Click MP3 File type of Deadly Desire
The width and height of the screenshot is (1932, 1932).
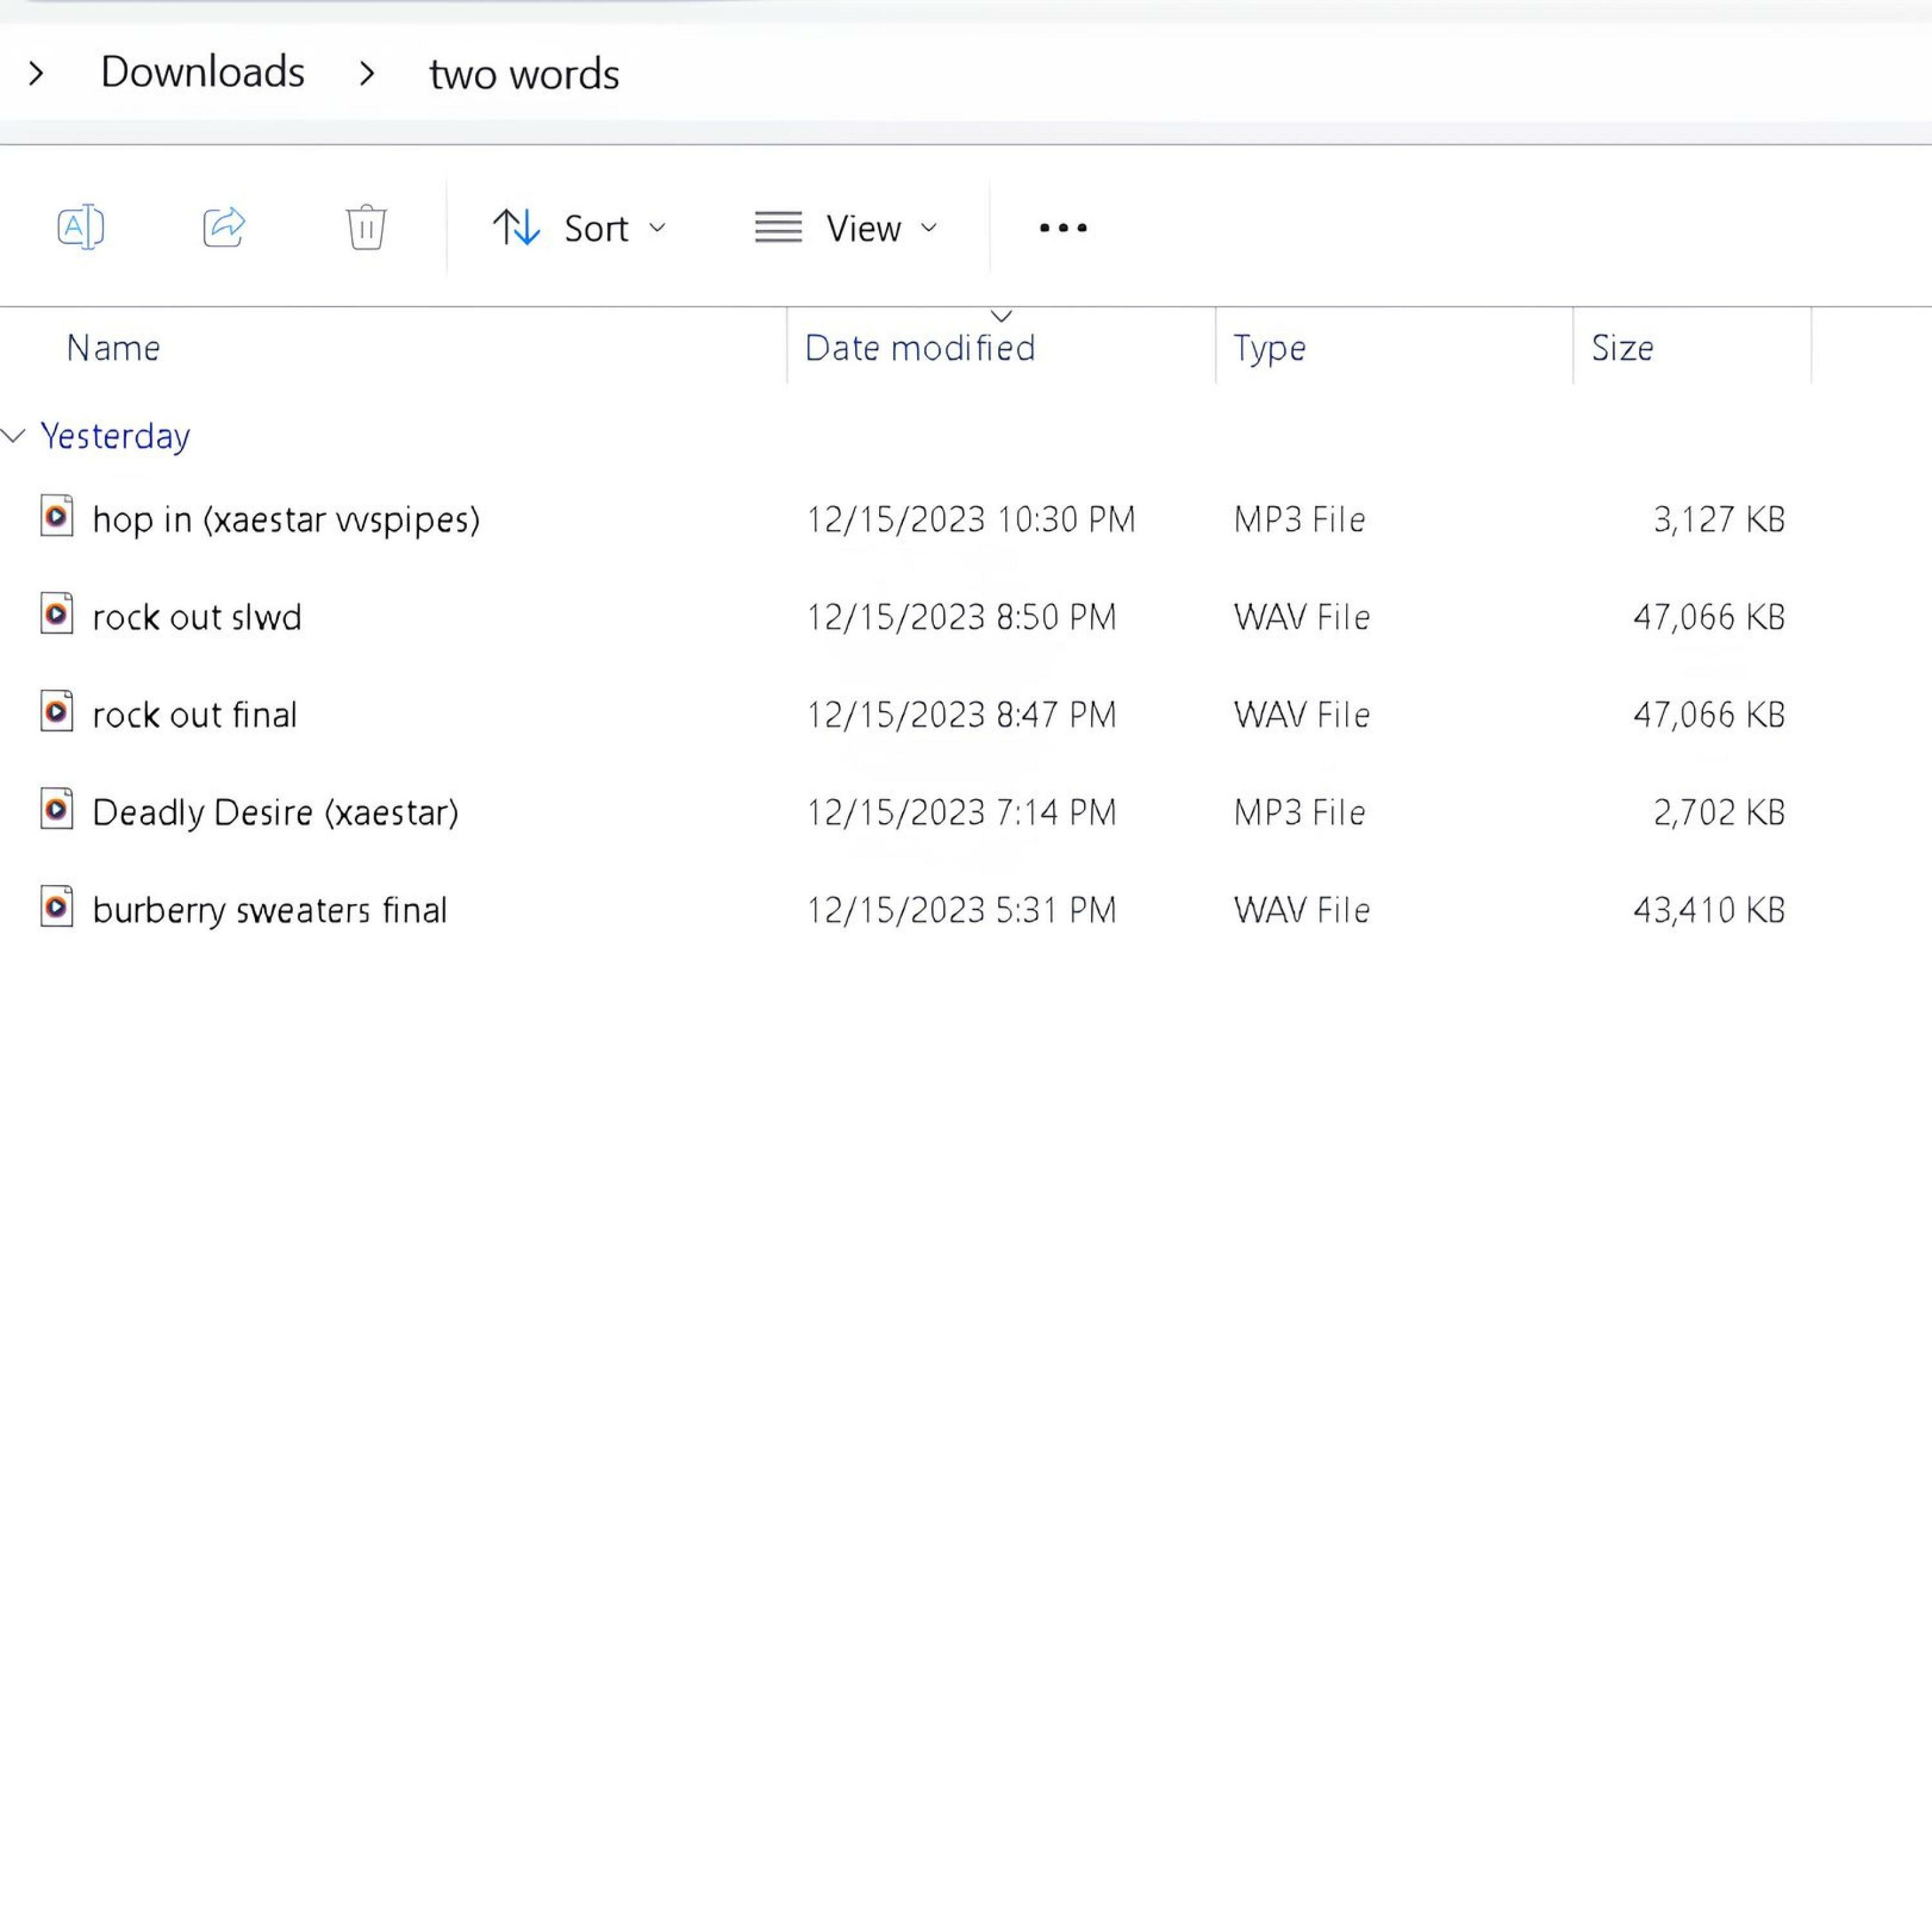(1299, 813)
